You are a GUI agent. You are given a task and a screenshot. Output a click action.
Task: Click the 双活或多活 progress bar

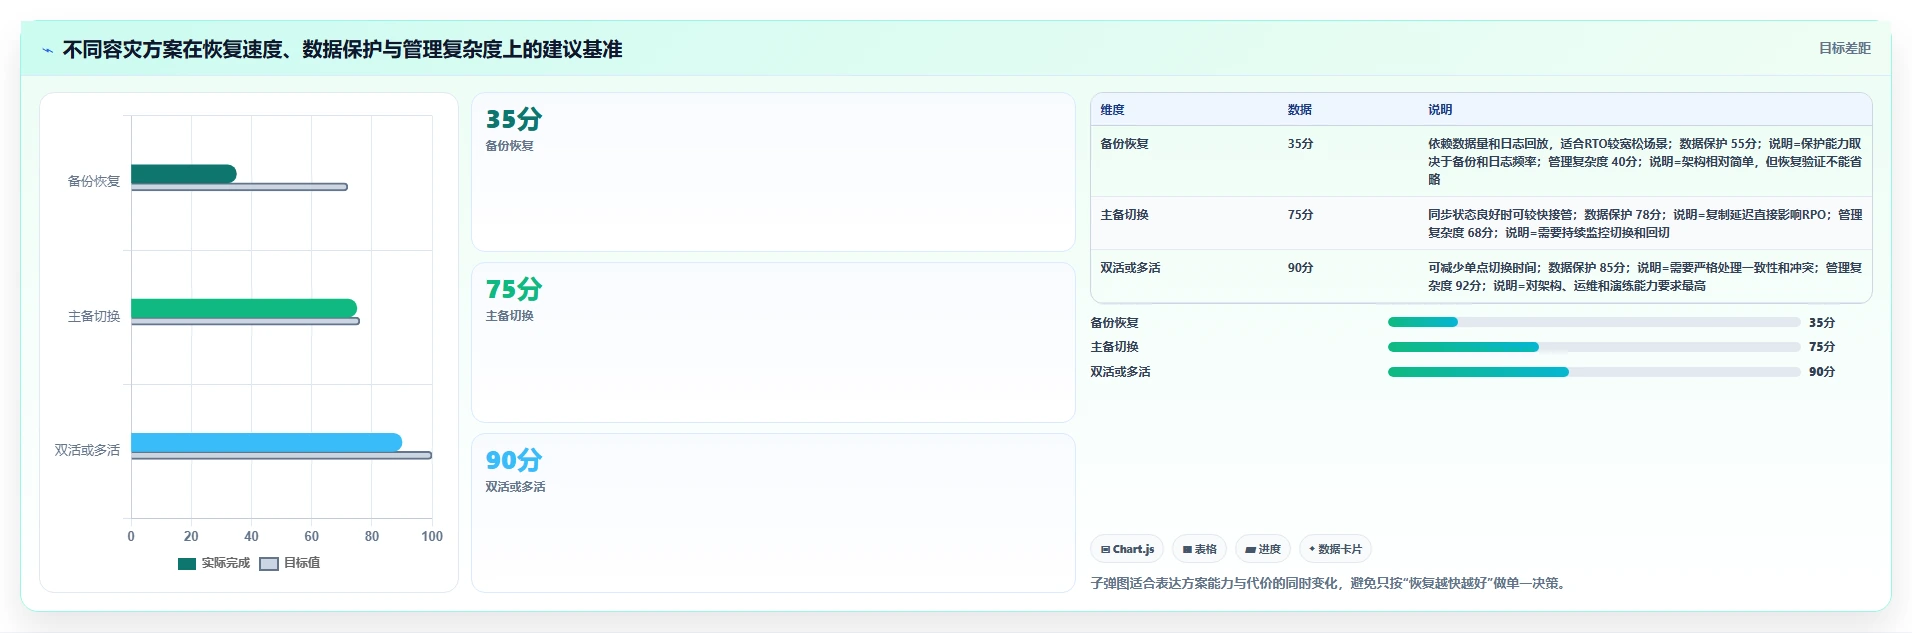point(1594,372)
